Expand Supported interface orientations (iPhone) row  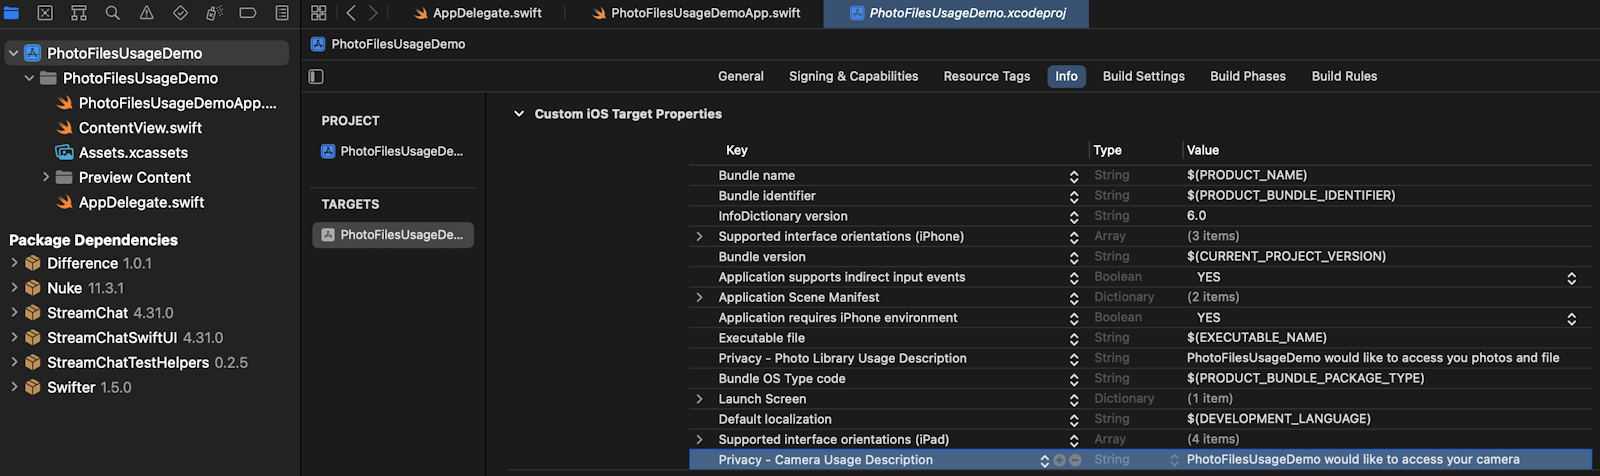coord(699,237)
